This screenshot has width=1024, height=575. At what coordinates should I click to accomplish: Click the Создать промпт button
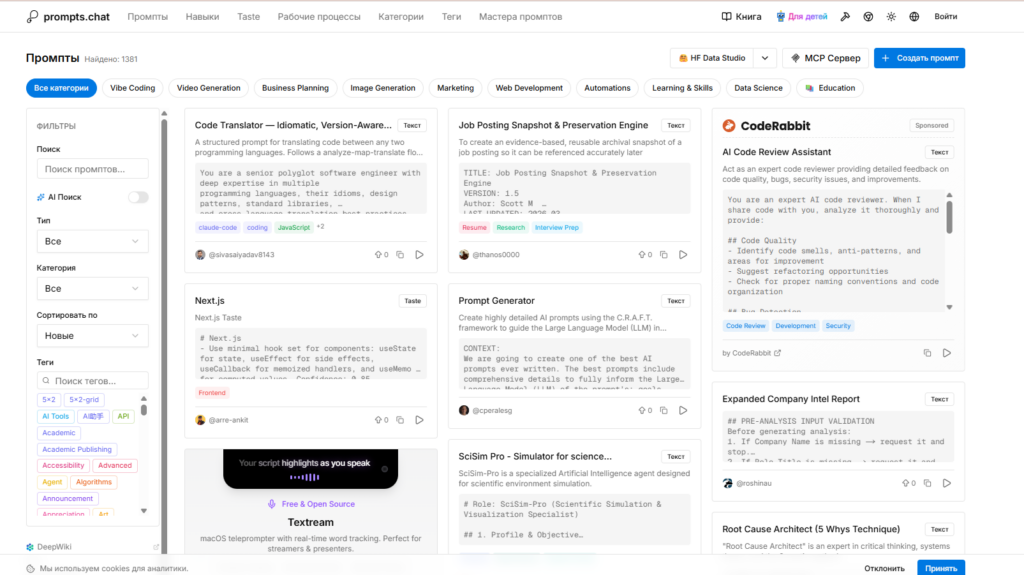[920, 58]
